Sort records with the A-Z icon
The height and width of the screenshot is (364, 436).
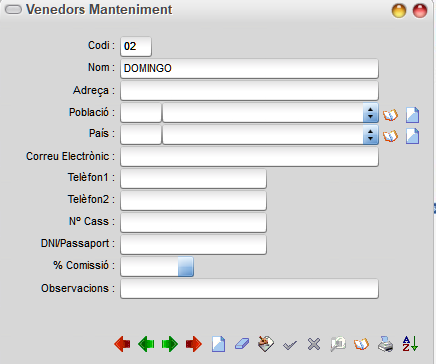point(410,344)
